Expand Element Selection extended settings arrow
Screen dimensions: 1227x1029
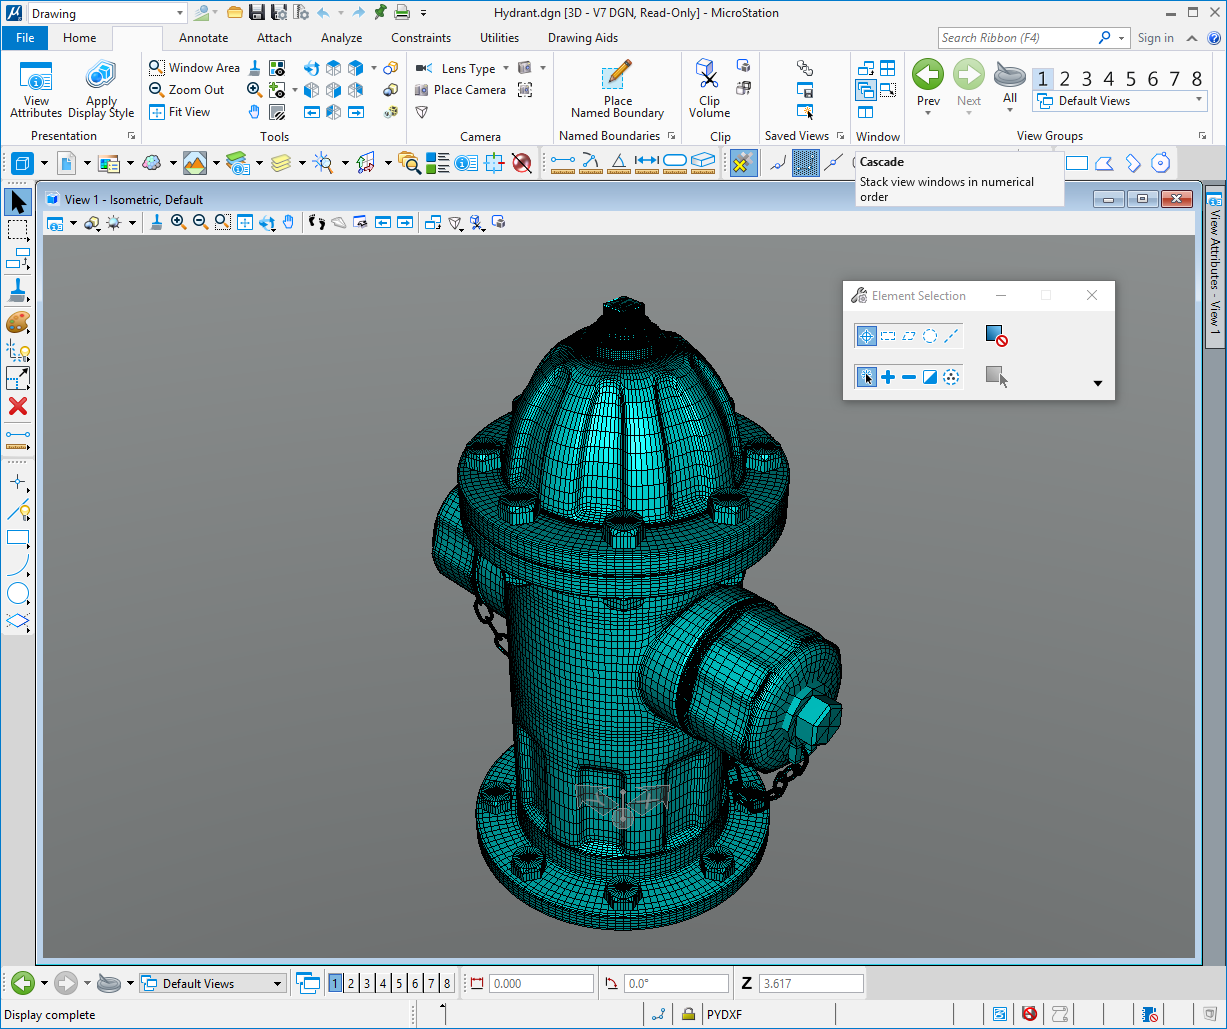pyautogui.click(x=1097, y=383)
